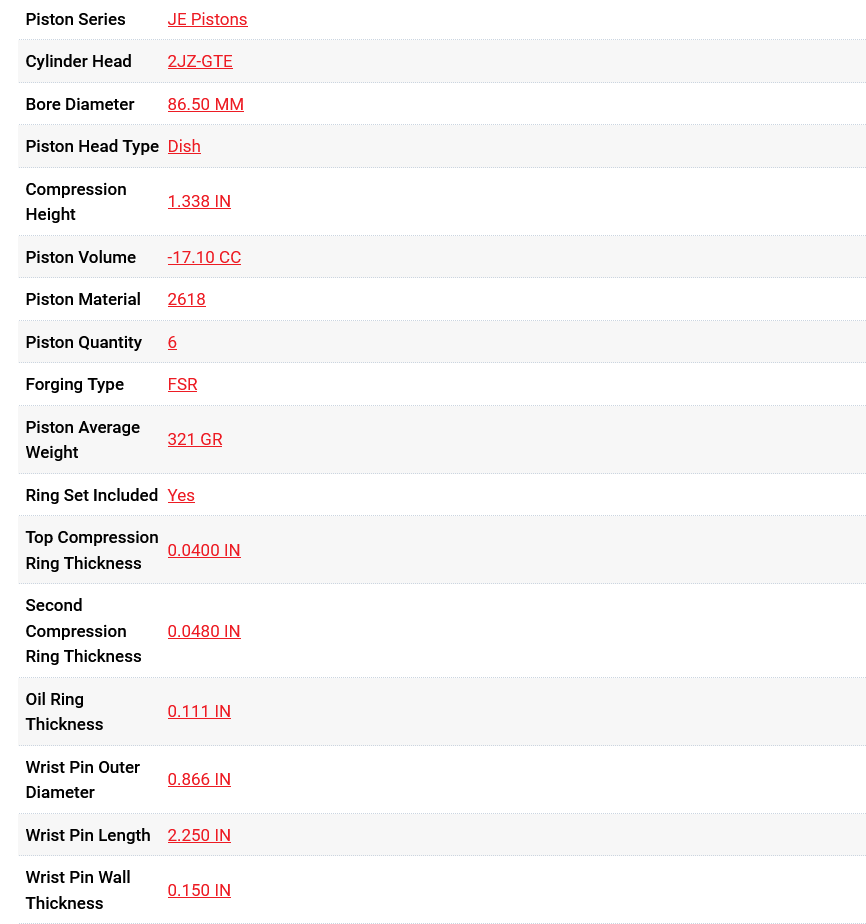Open the 1.338 IN compression height link

(x=199, y=201)
